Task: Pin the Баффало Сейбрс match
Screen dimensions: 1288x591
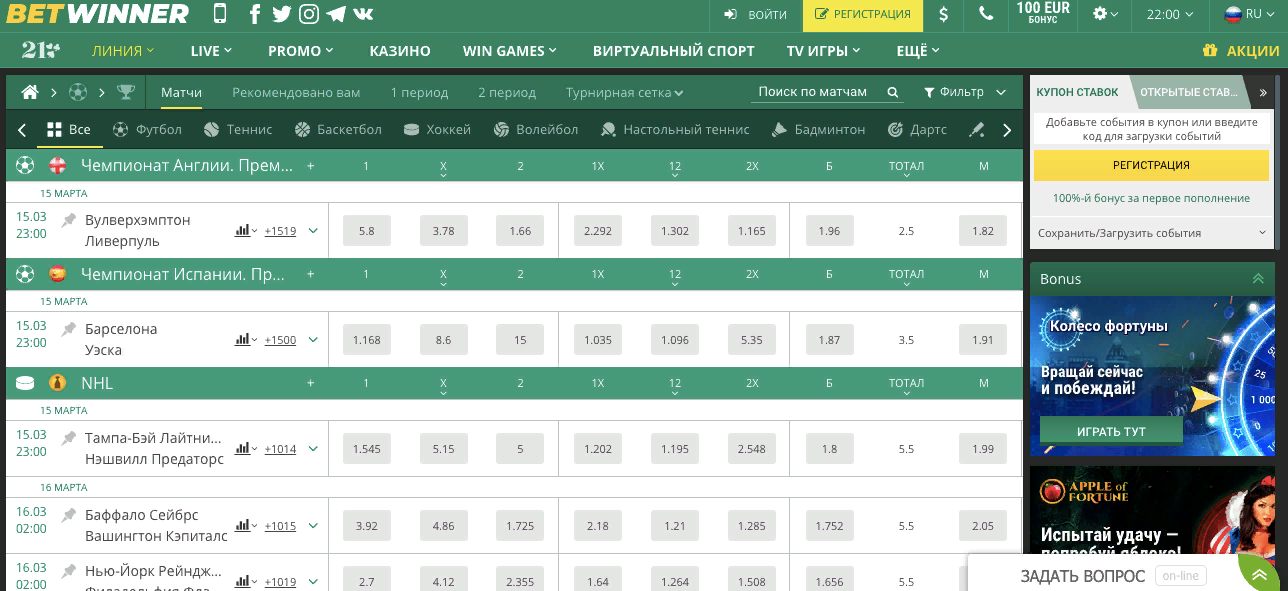Action: [68, 514]
